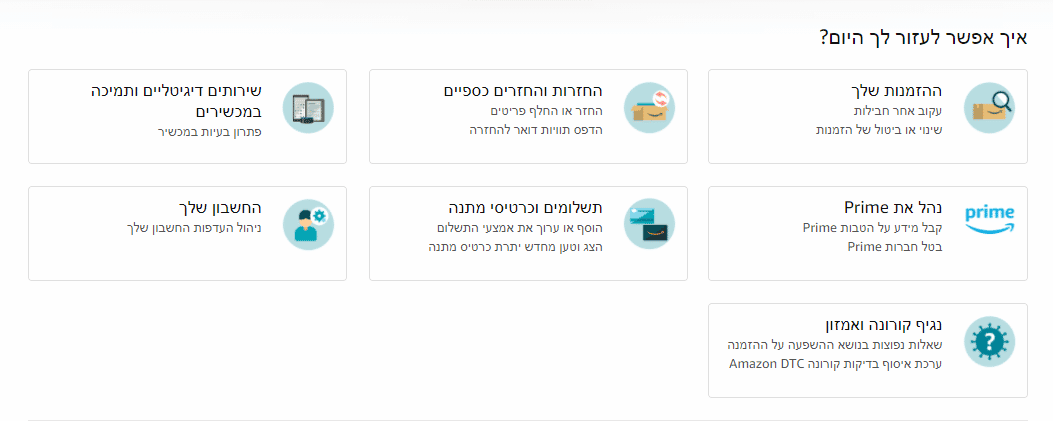Screen dimensions: 1053x421
Task: Open נגיף קורונה ואמזון heading
Action: [884, 325]
